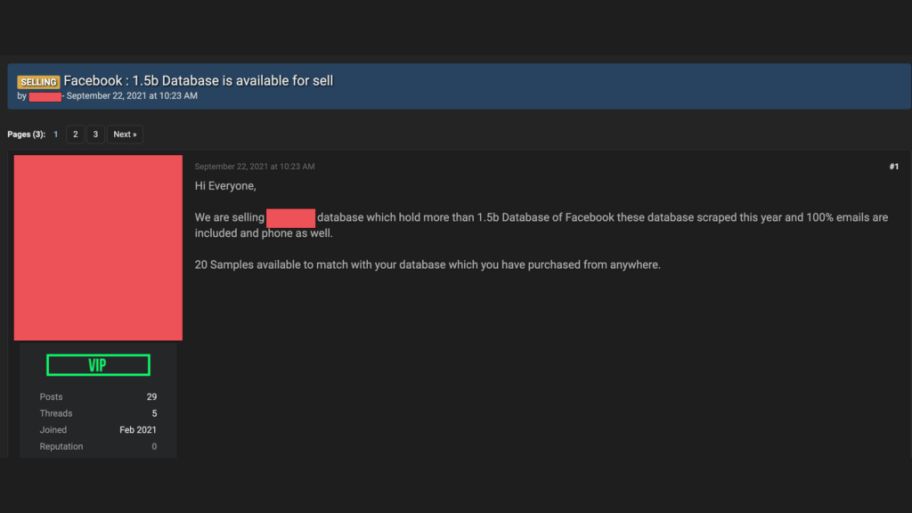Click the Posts count 29
912x513 pixels.
152,397
